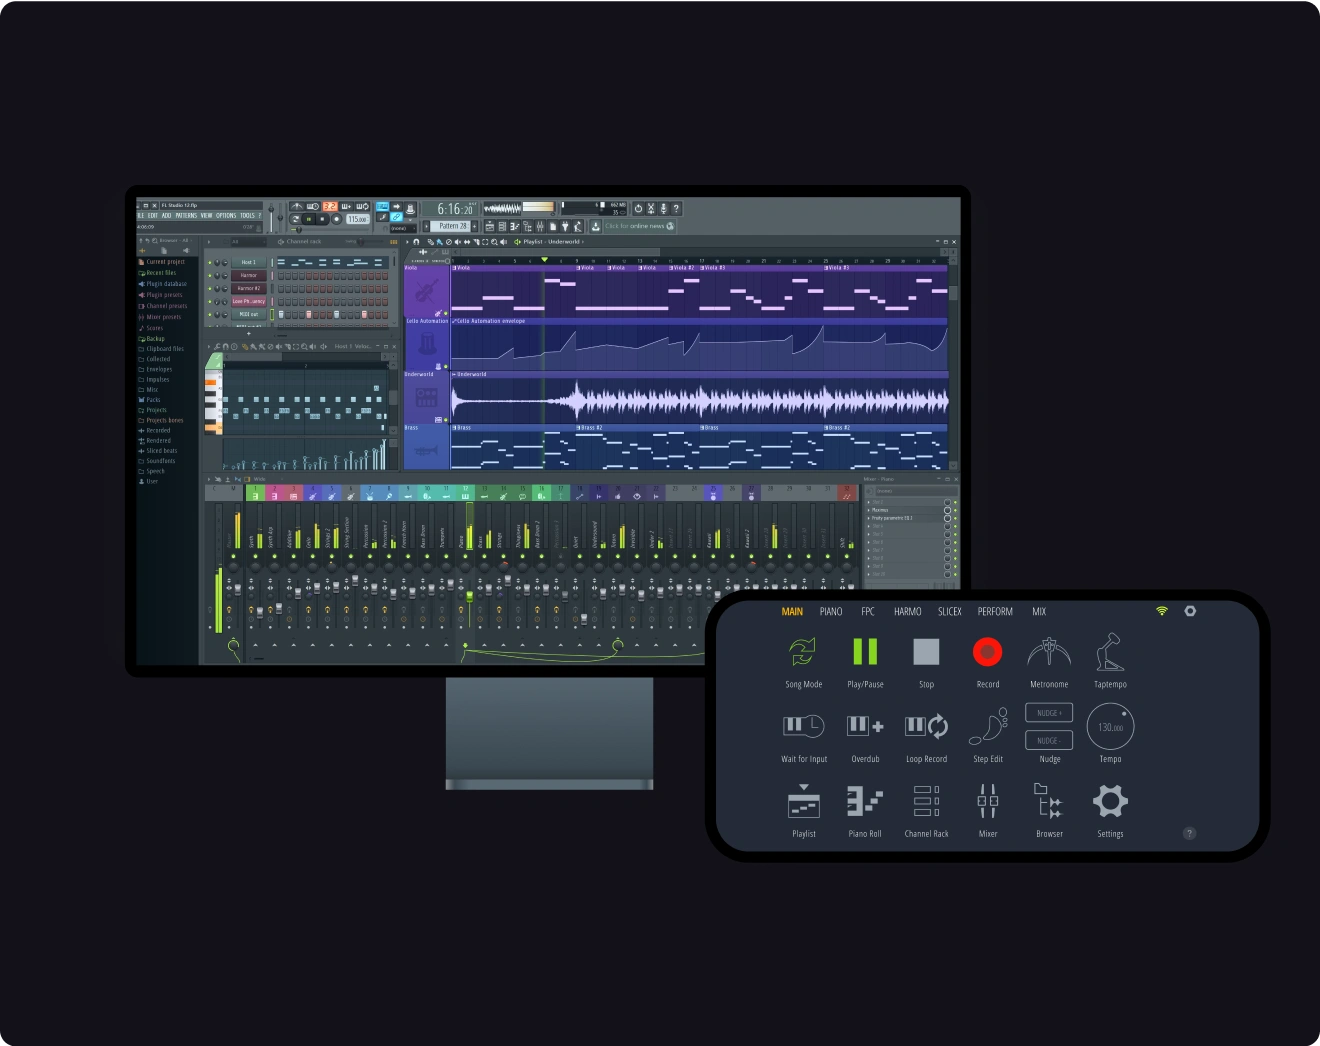The height and width of the screenshot is (1046, 1320).
Task: Tap the red Record button on remote
Action: (988, 652)
